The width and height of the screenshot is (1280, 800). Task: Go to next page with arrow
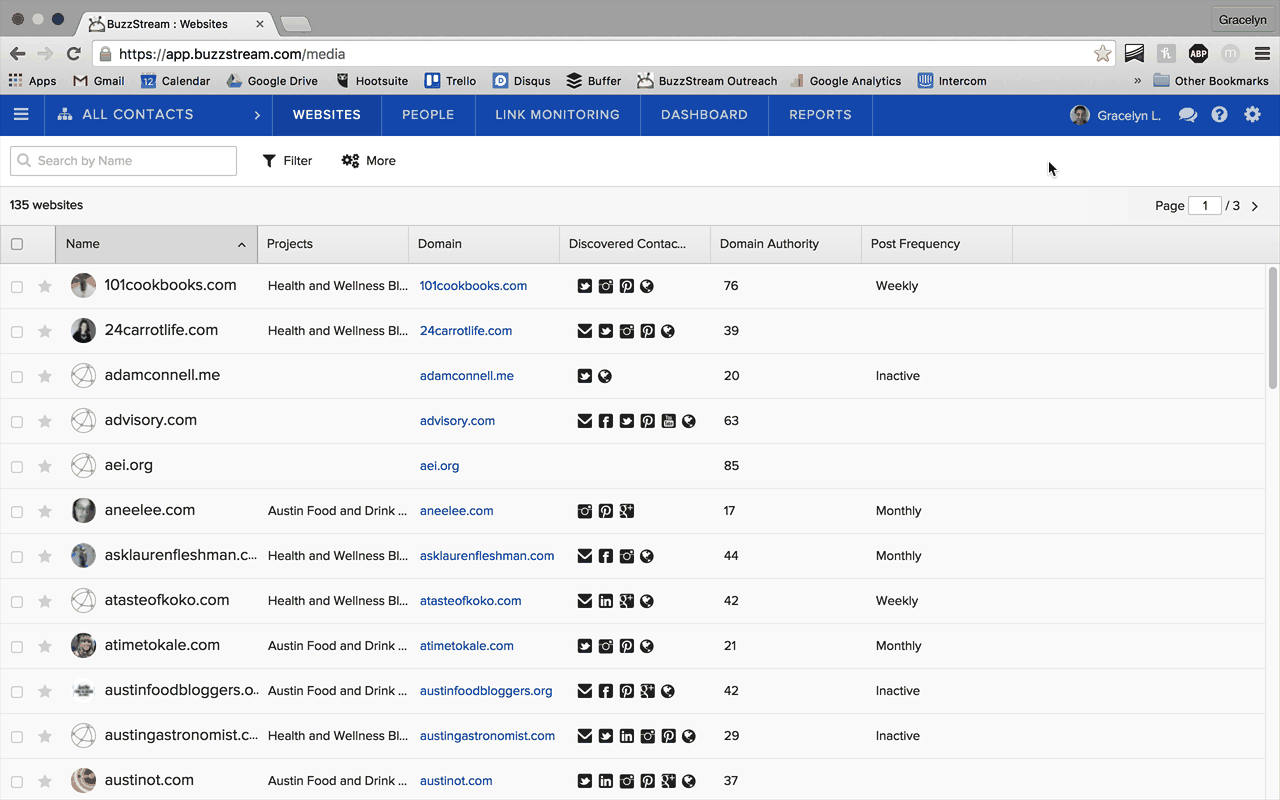tap(1255, 206)
